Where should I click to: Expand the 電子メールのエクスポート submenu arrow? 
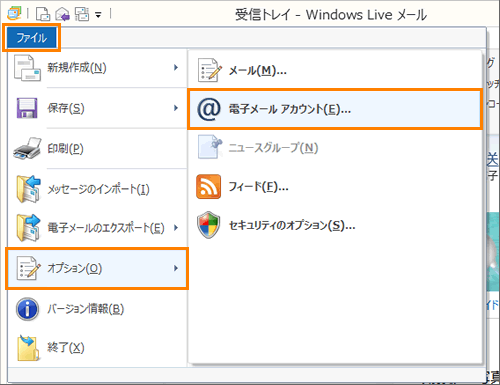pos(176,228)
